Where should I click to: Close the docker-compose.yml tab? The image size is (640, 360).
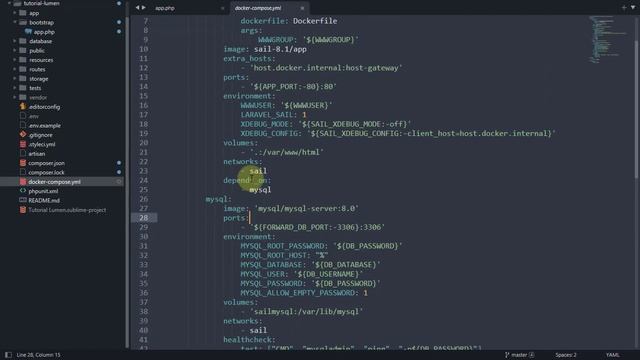tap(302, 8)
